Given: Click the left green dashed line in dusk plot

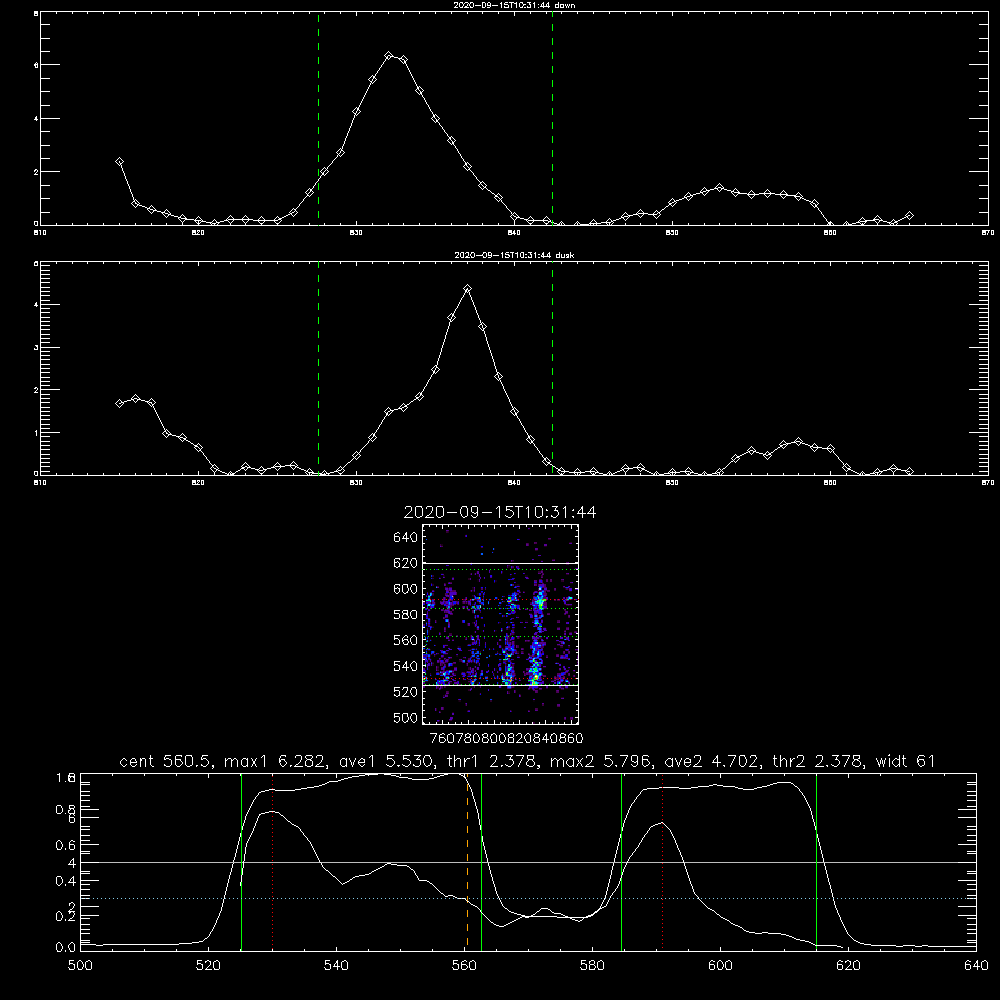Looking at the screenshot, I should click(x=318, y=368).
